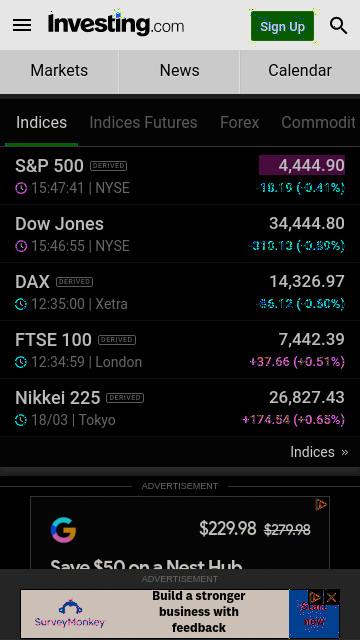The height and width of the screenshot is (640, 360).
Task: Click the SurveyMonkey logo
Action: 70,613
